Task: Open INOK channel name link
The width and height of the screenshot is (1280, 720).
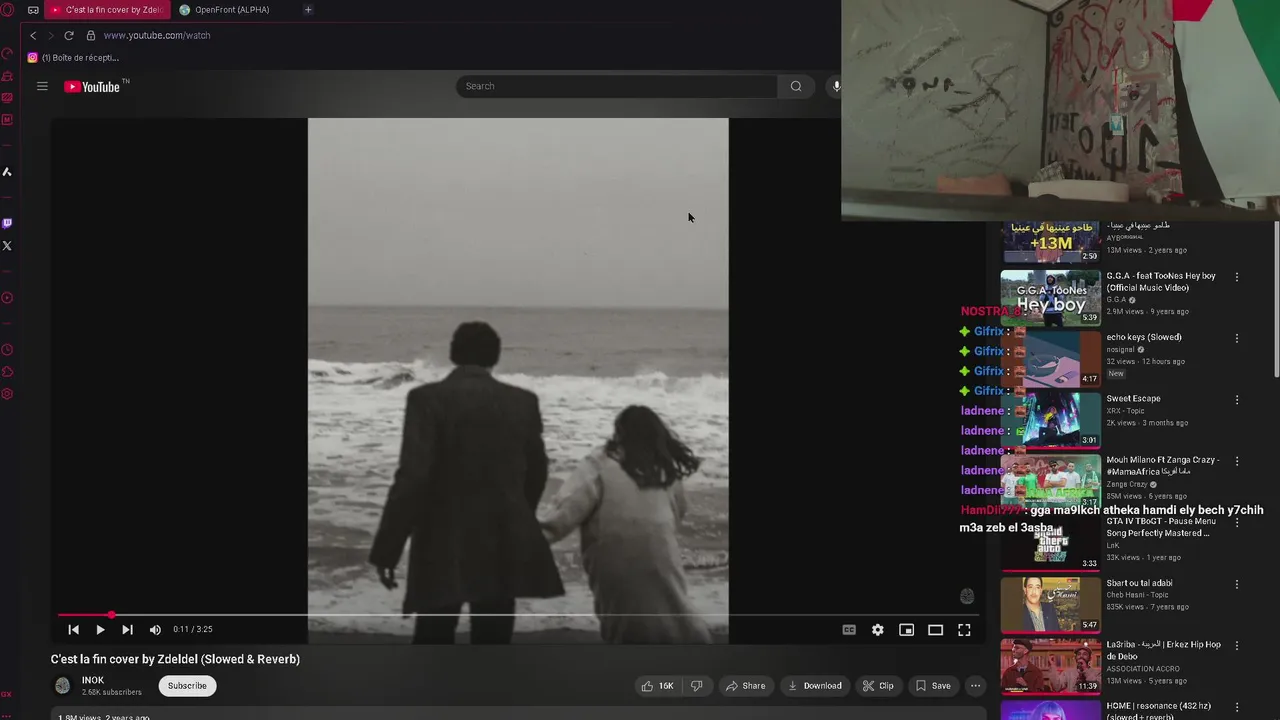Action: tap(93, 680)
